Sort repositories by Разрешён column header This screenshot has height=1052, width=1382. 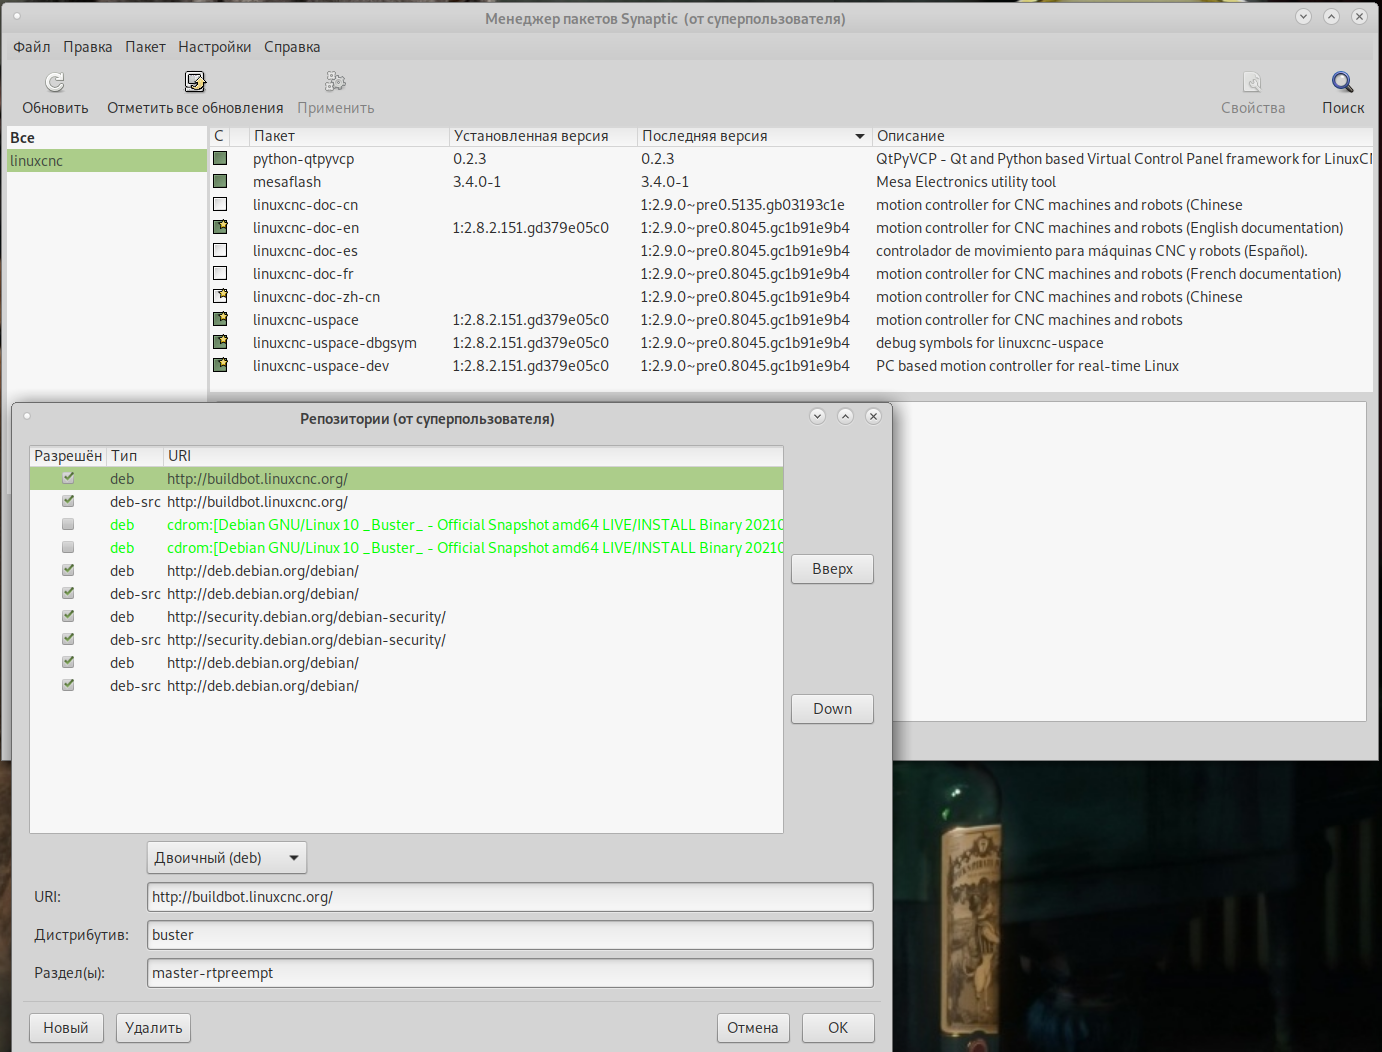click(x=68, y=456)
